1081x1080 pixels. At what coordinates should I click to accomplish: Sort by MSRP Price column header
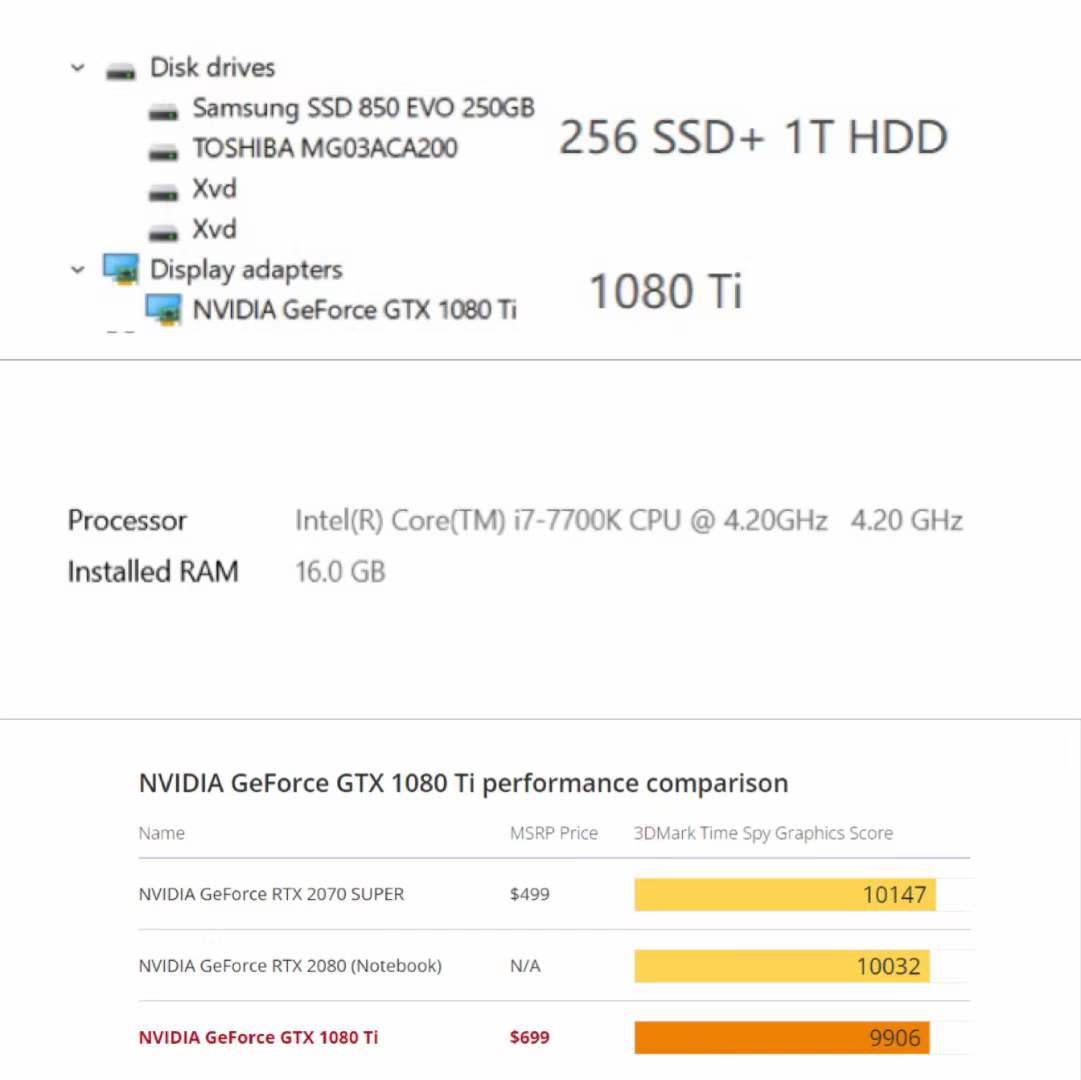click(553, 833)
